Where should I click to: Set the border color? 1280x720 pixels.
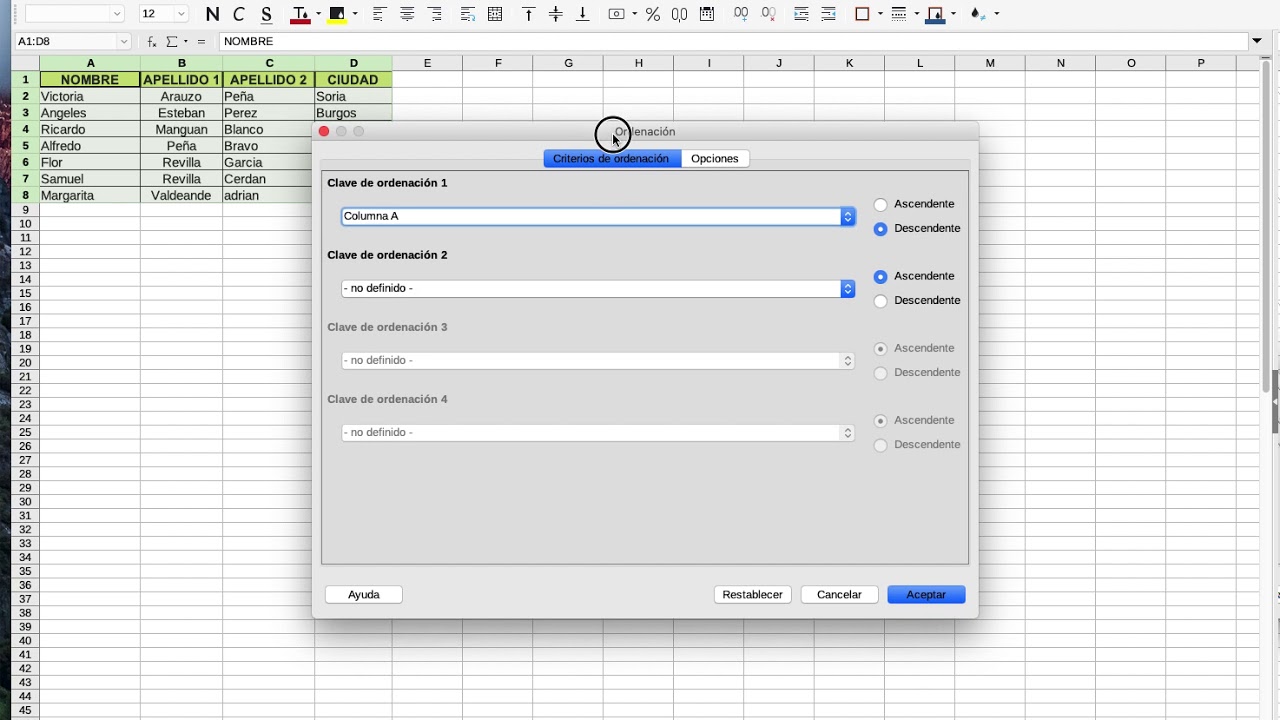[x=935, y=14]
